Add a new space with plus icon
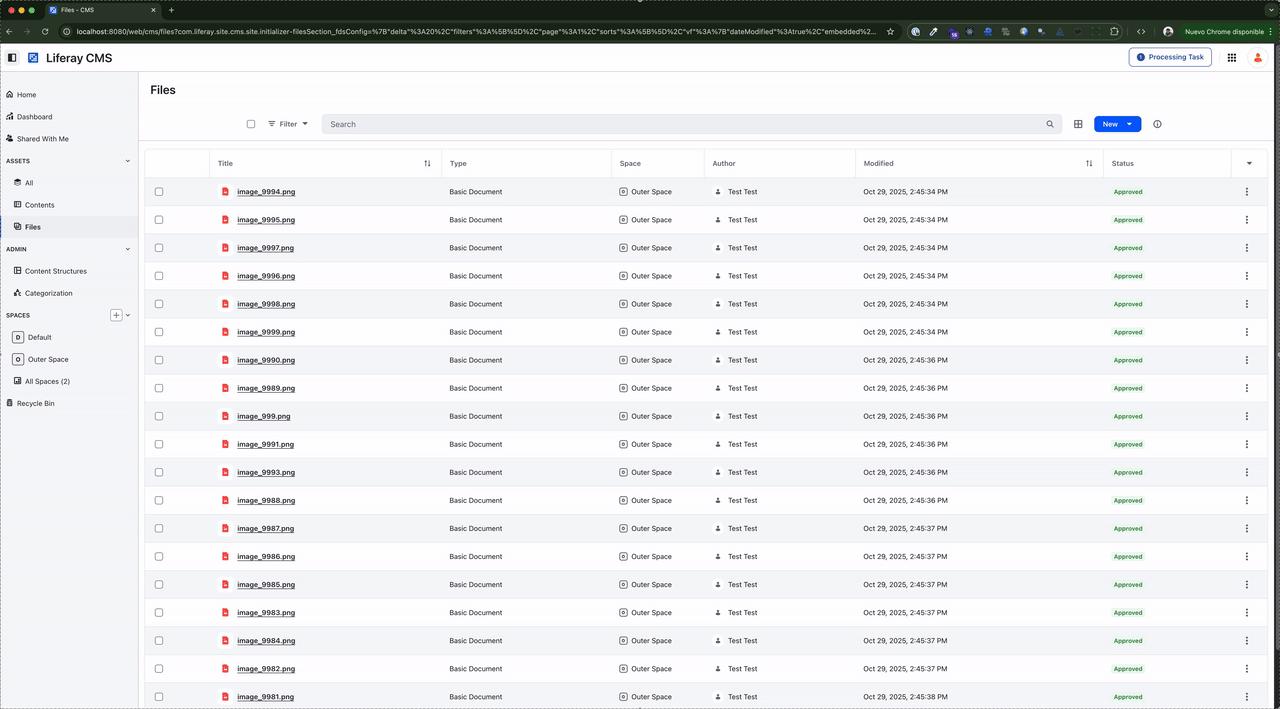Screen dimensions: 1280x709 116,315
